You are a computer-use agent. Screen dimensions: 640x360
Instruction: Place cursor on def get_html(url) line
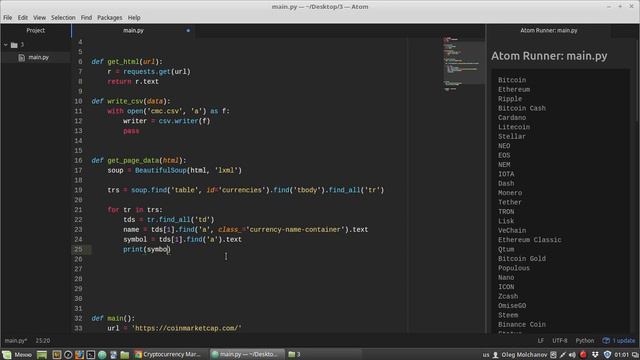point(127,62)
